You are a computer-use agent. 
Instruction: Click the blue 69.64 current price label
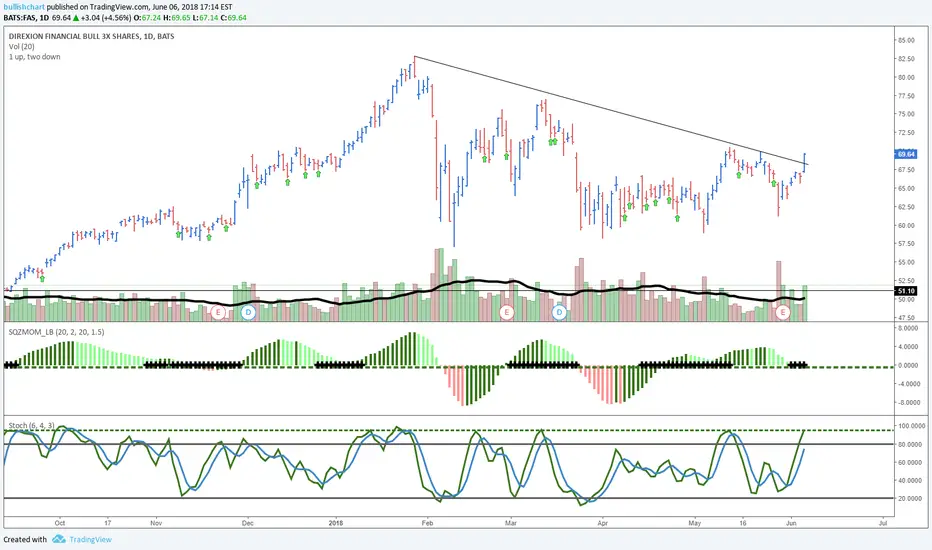tap(906, 154)
